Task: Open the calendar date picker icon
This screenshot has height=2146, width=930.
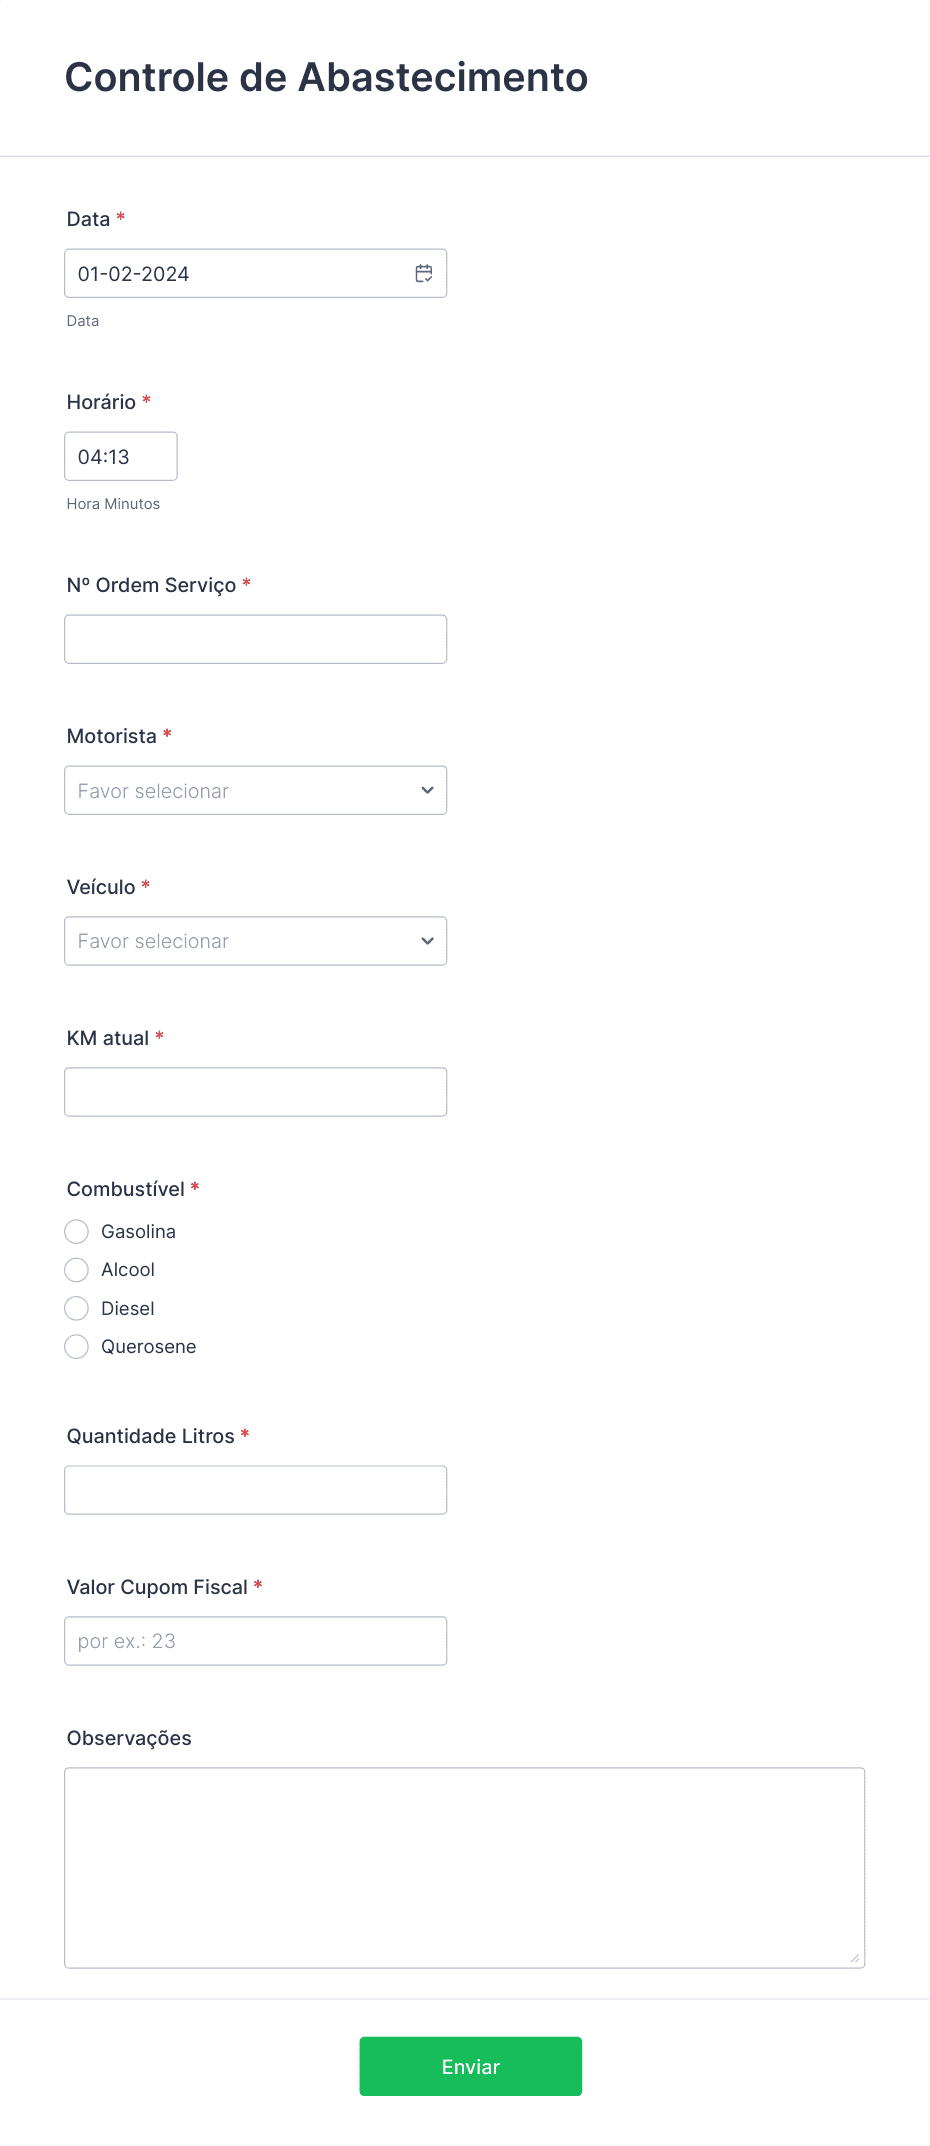Action: [424, 274]
